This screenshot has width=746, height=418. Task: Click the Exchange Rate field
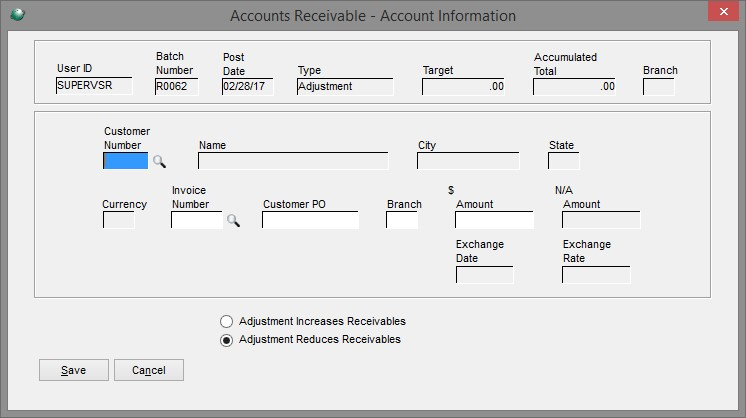point(596,274)
